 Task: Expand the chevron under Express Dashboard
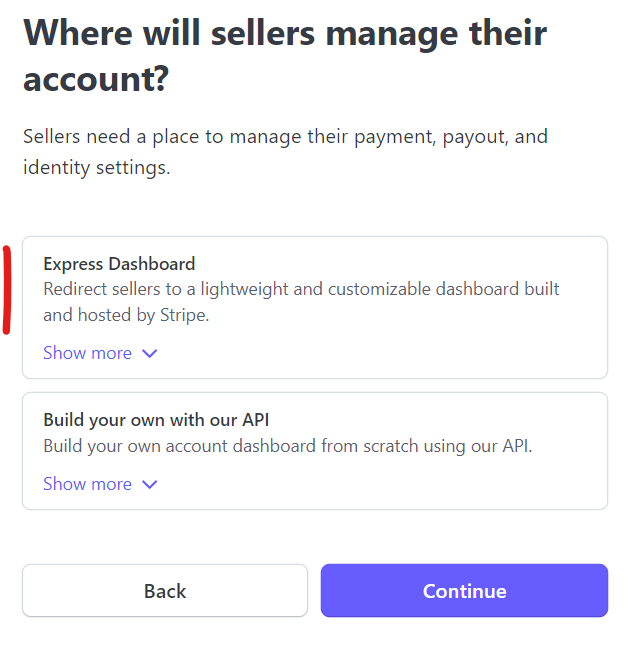(x=150, y=353)
